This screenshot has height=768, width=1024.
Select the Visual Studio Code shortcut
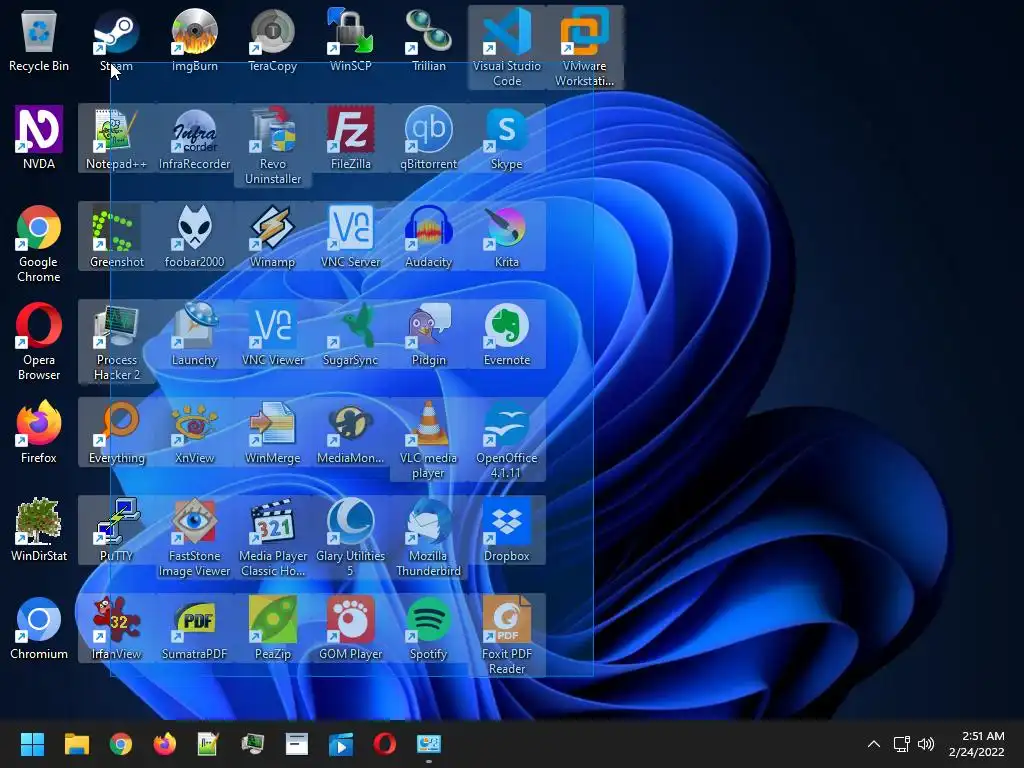(x=507, y=47)
